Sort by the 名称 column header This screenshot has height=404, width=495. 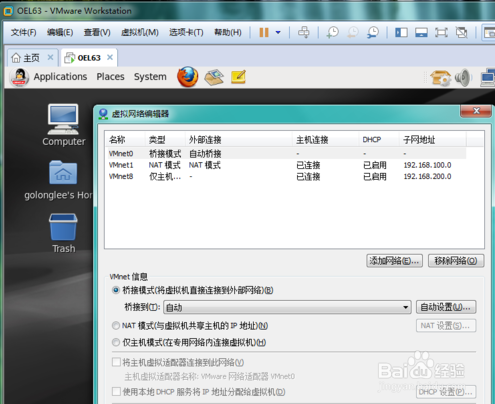(125, 140)
